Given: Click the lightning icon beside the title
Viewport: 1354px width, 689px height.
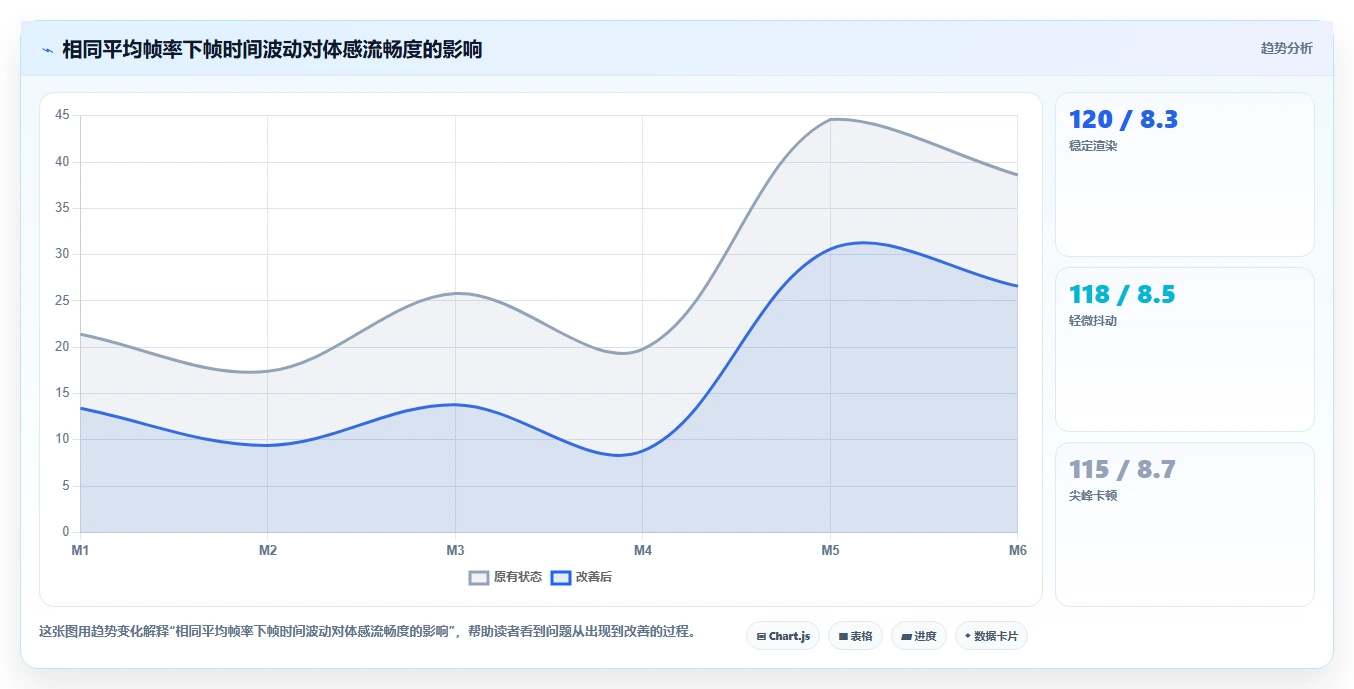Looking at the screenshot, I should click(x=48, y=50).
